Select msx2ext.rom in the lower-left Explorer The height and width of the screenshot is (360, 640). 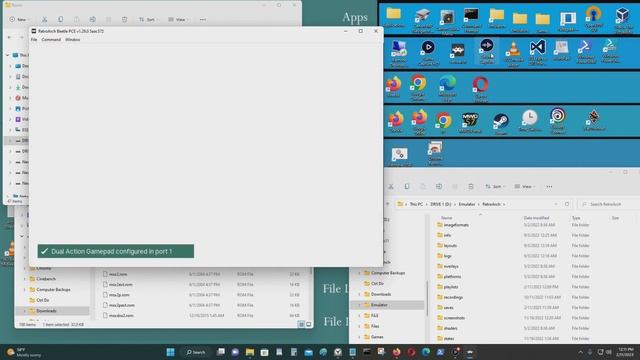click(202, 284)
